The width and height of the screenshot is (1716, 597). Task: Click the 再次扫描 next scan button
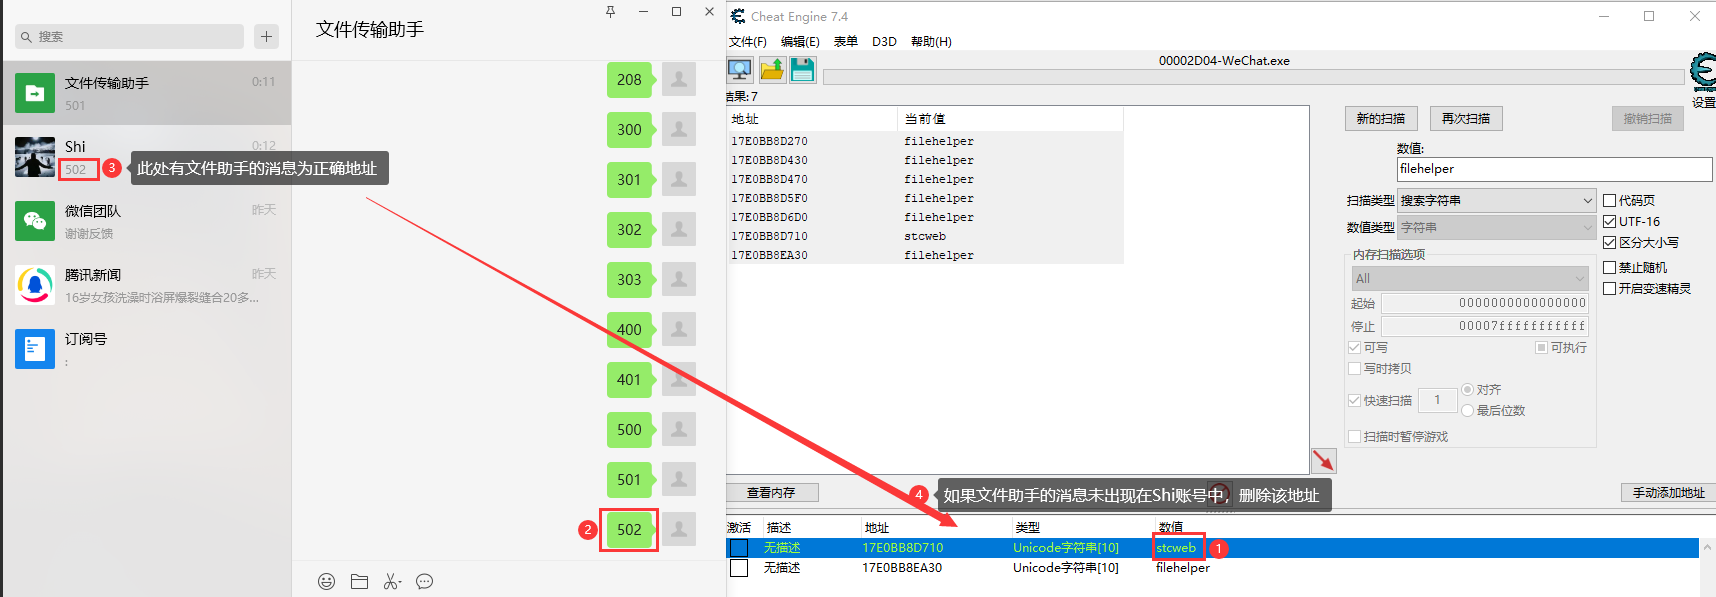[1466, 118]
